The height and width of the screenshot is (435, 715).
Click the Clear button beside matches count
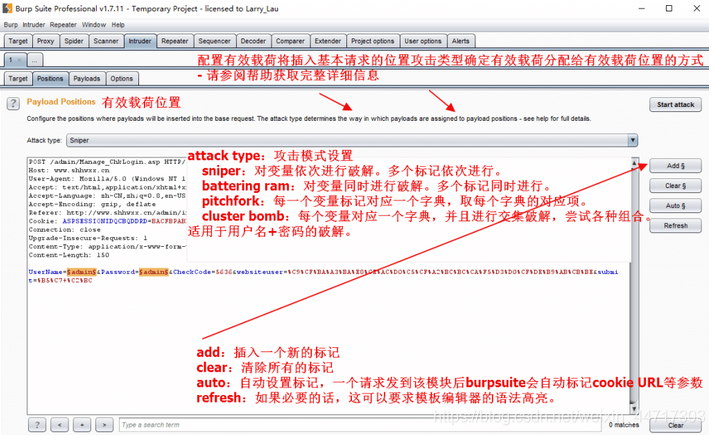(x=675, y=425)
